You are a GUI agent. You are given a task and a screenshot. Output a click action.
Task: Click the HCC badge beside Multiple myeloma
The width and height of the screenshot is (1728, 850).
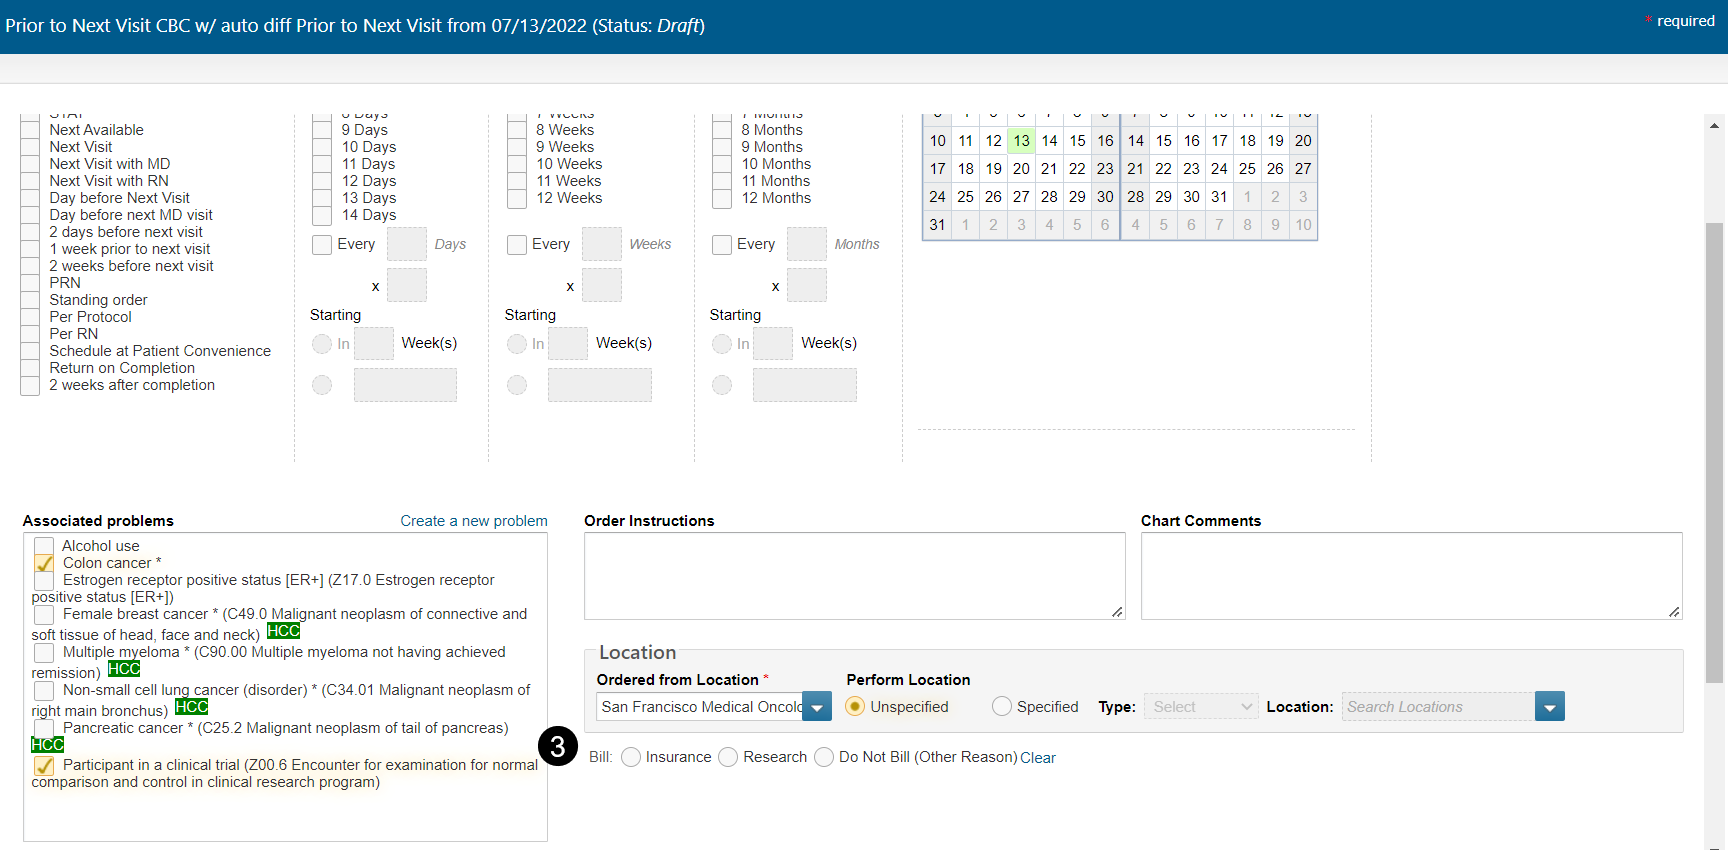(124, 669)
